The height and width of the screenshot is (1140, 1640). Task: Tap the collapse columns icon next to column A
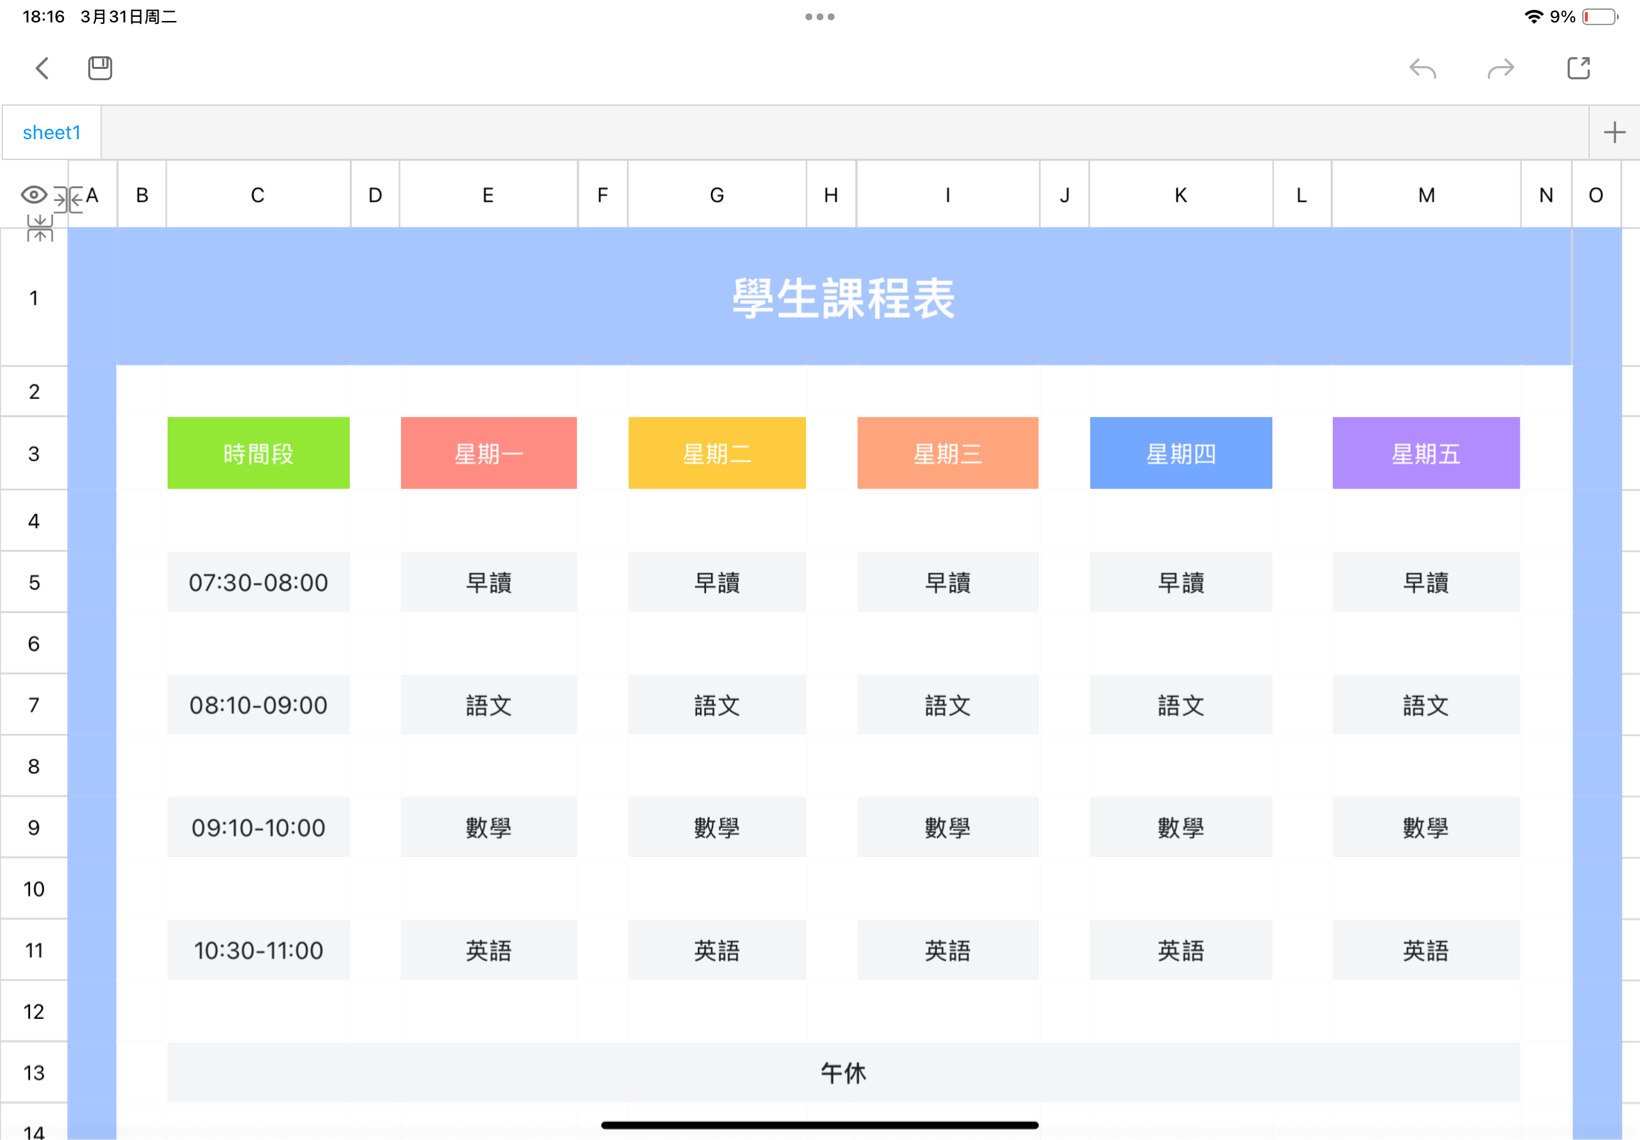[68, 199]
